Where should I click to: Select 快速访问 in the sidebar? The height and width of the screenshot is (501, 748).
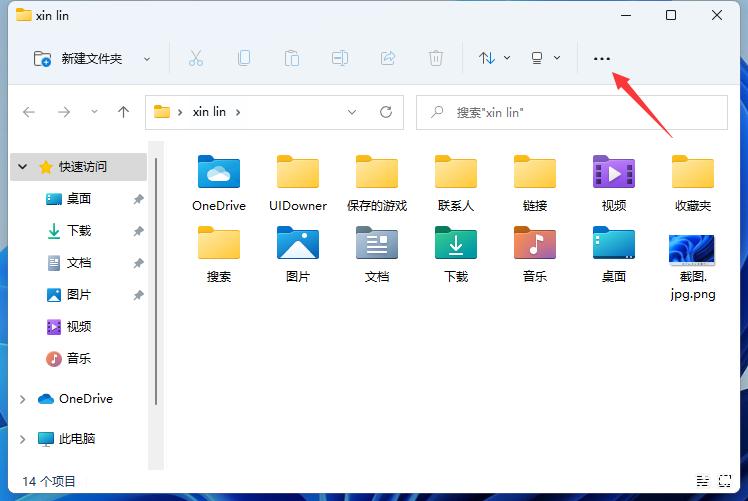(x=78, y=167)
